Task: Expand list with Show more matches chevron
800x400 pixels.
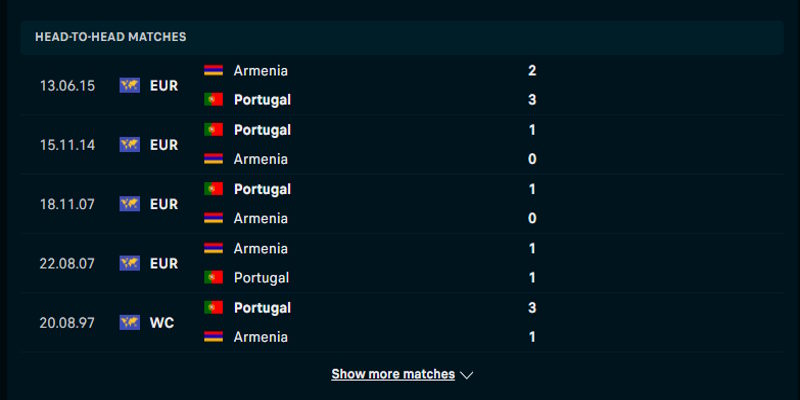Action: coord(466,375)
